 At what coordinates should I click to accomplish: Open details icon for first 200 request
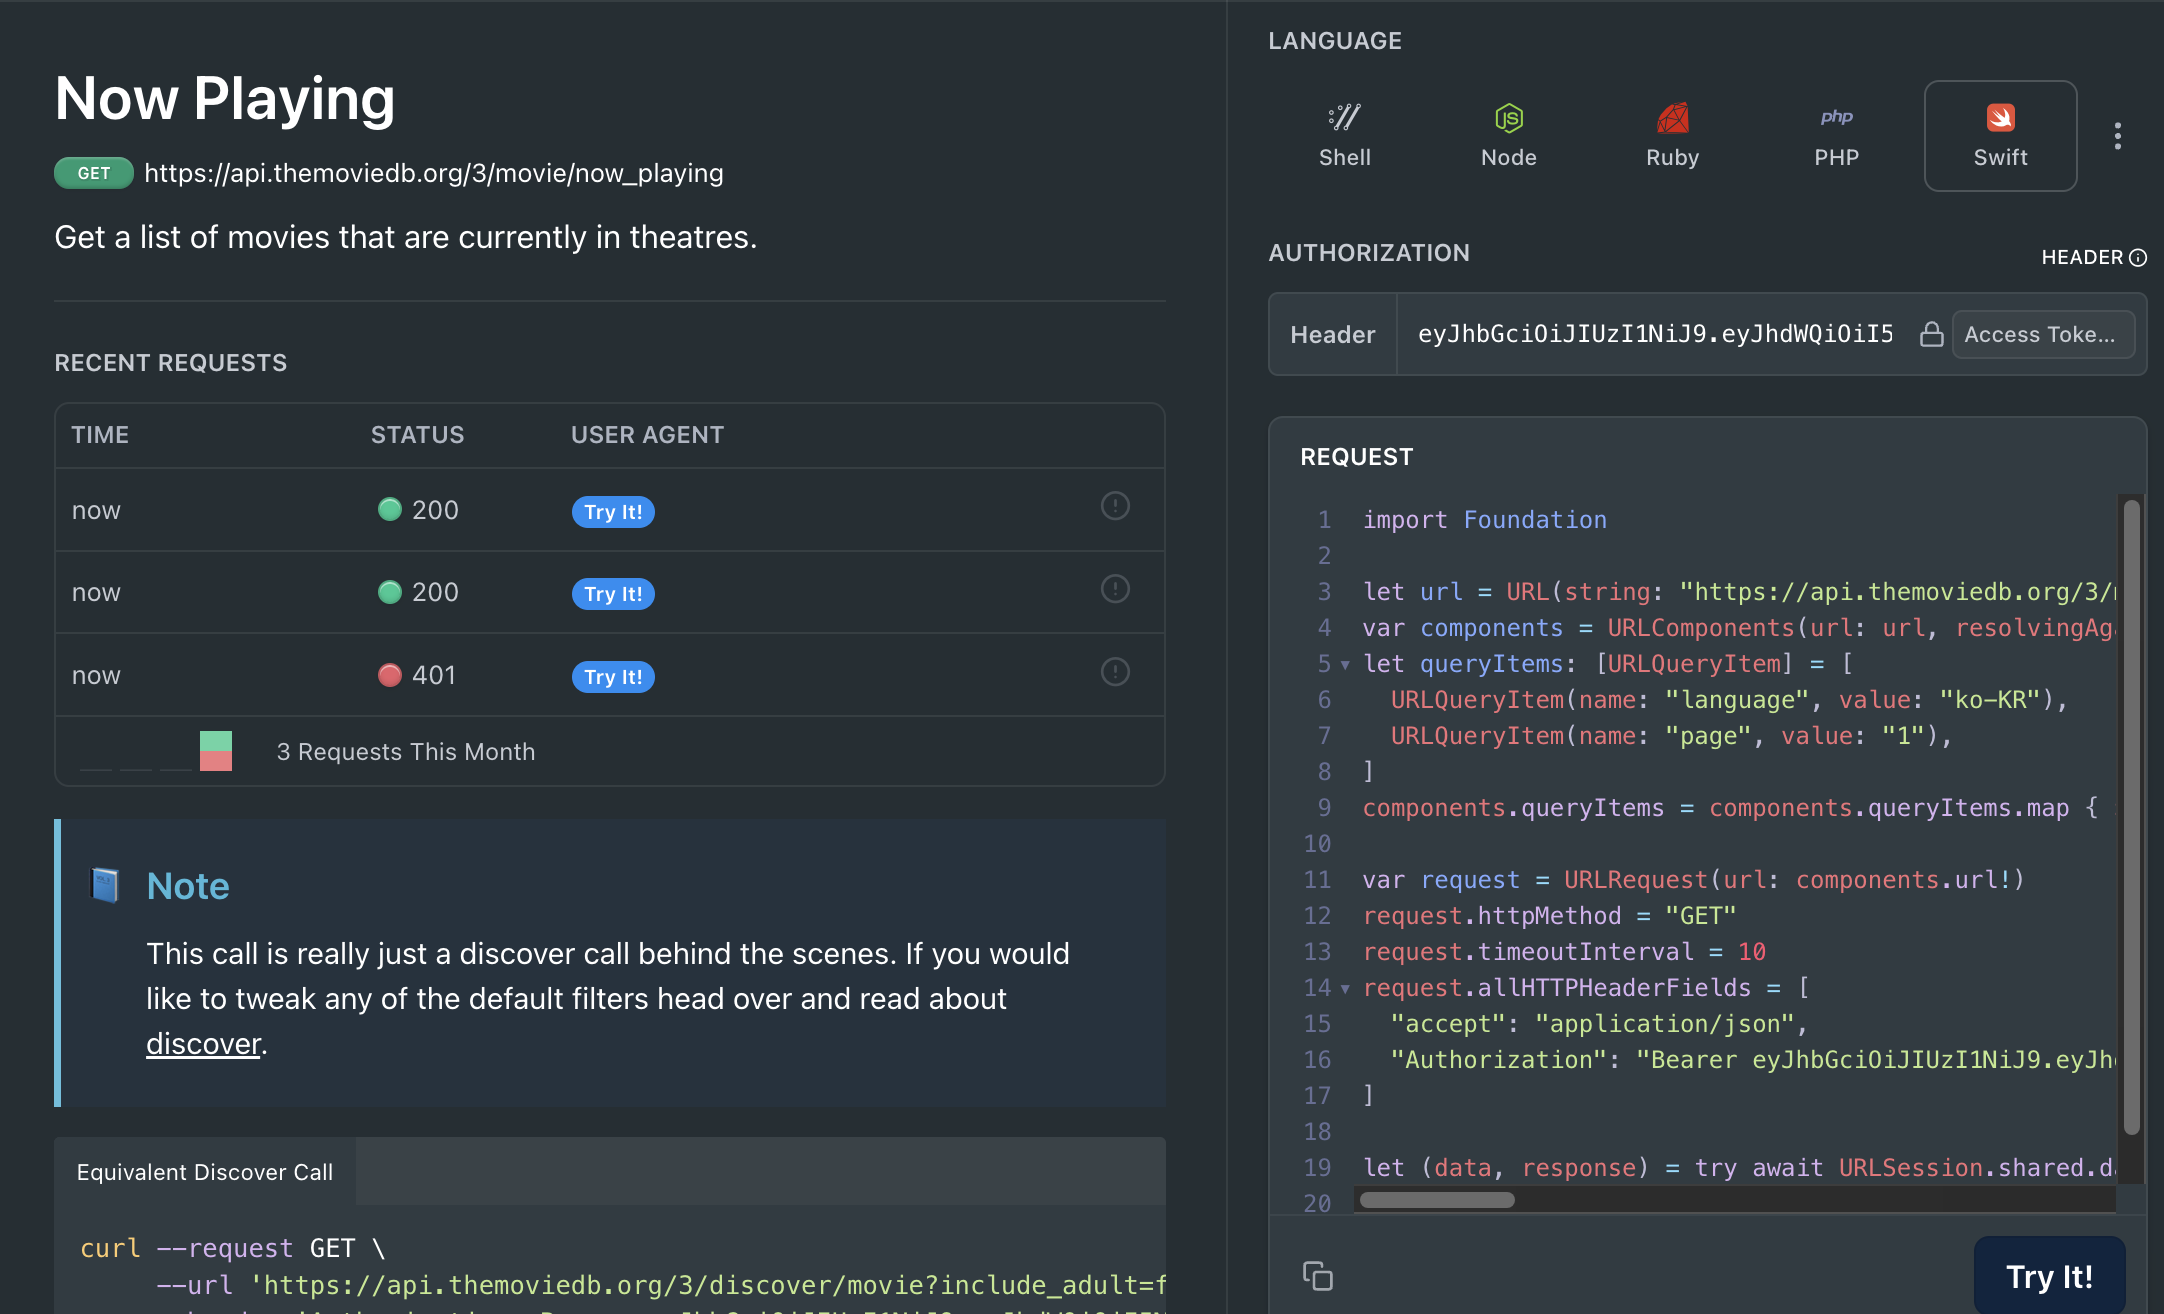click(1115, 506)
